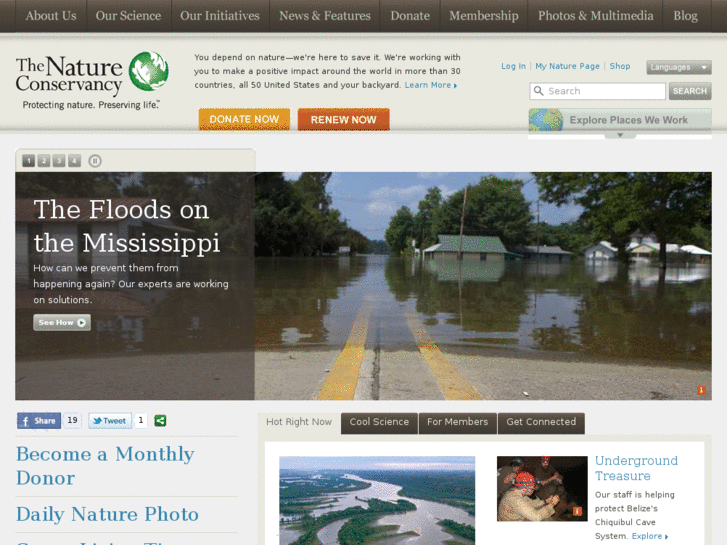
Task: Click the info icon on cave photo
Action: pos(577,511)
